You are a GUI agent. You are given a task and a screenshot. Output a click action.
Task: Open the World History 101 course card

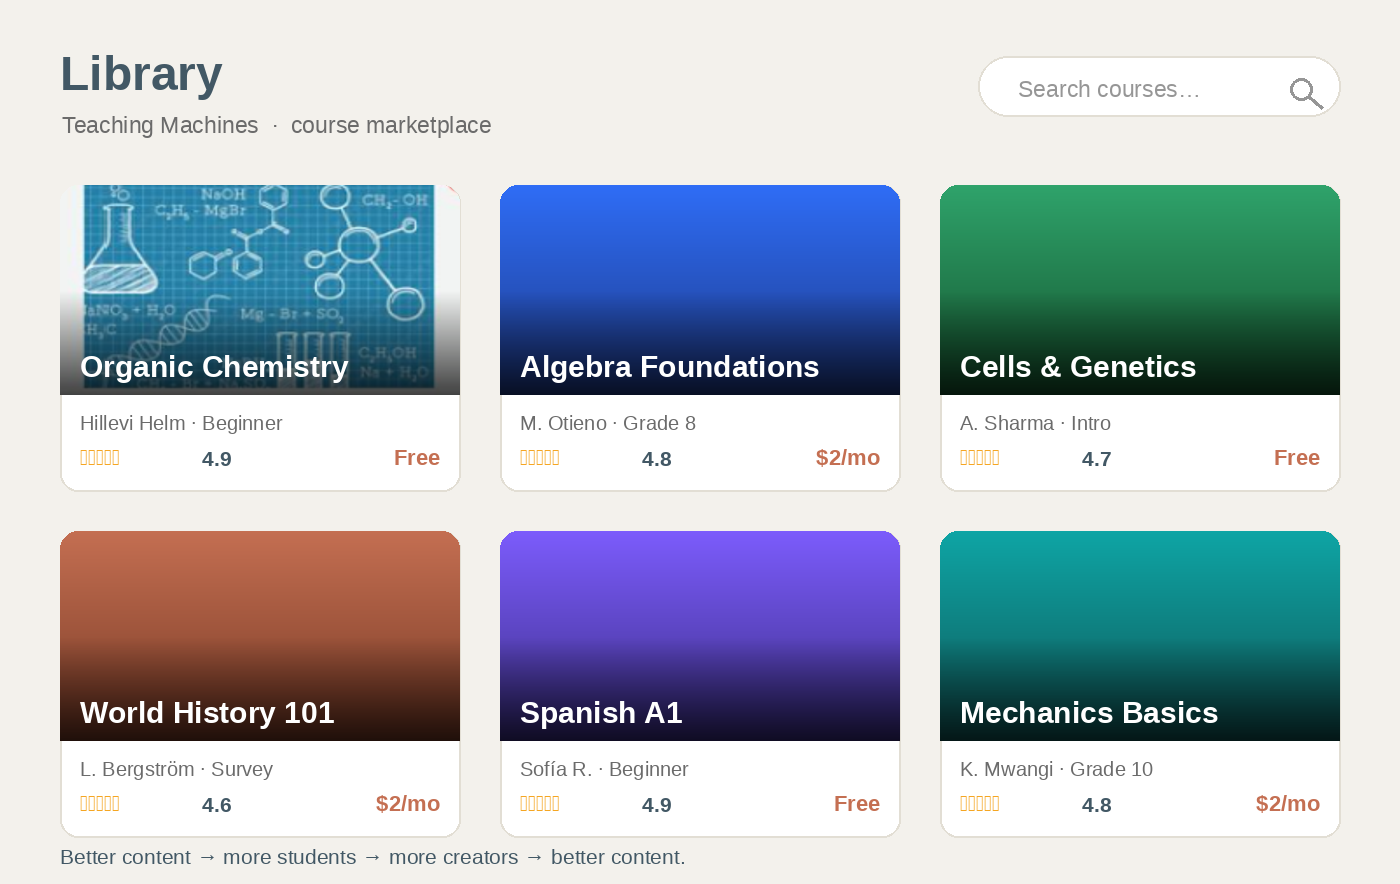click(x=260, y=684)
